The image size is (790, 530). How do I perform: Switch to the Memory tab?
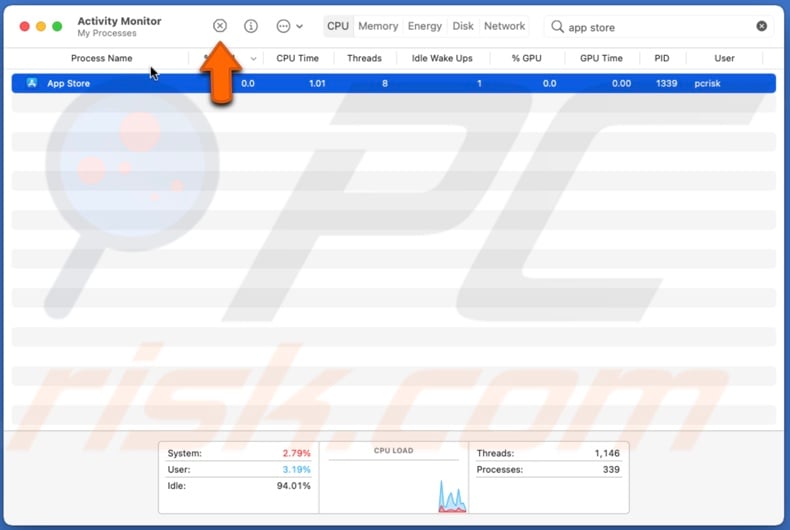(378, 26)
